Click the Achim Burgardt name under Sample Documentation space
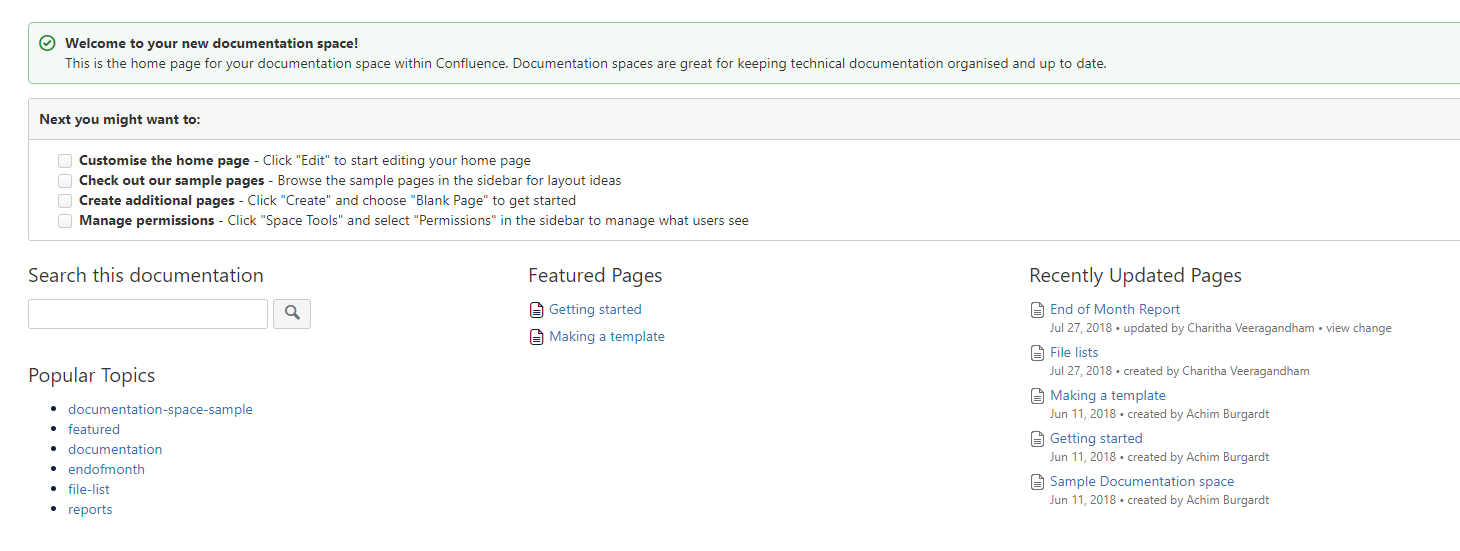The image size is (1460, 551). [1228, 500]
